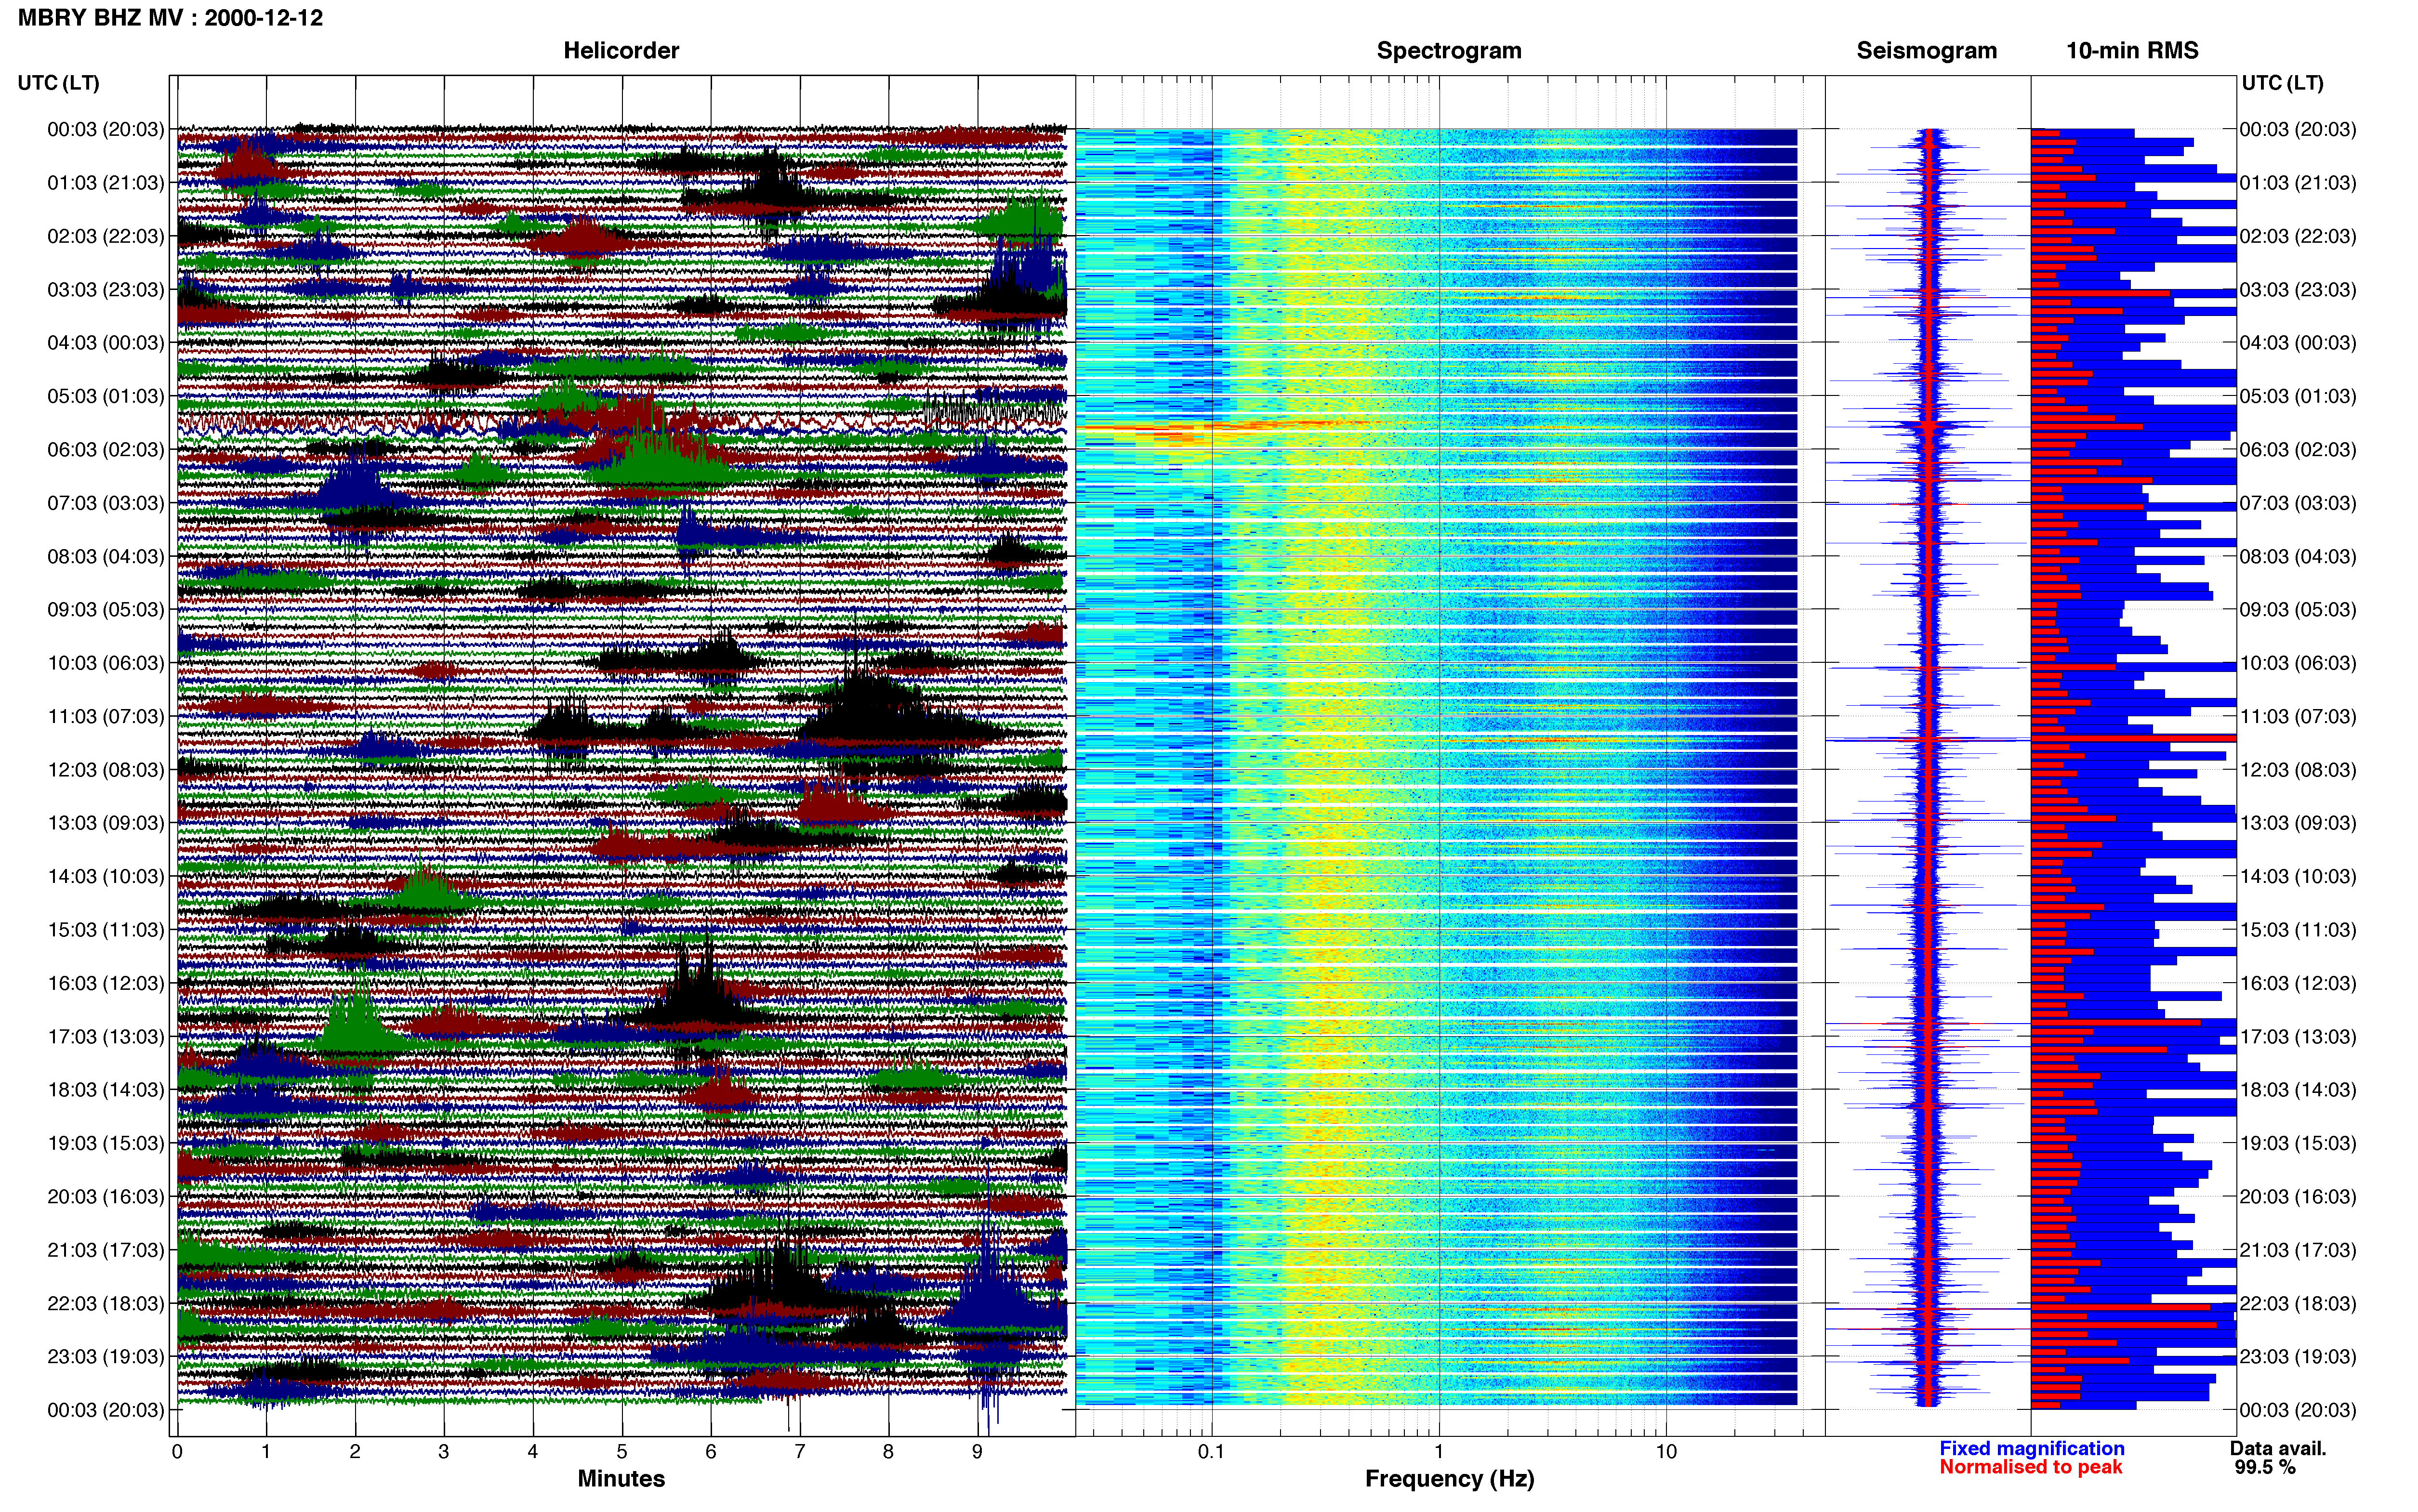Click left time label '11:03 (07:03)'

106,716
